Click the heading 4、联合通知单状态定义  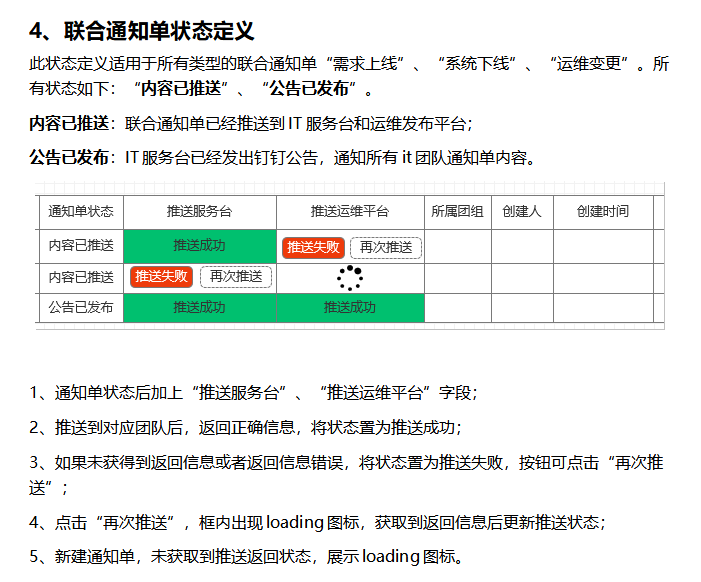tap(142, 31)
